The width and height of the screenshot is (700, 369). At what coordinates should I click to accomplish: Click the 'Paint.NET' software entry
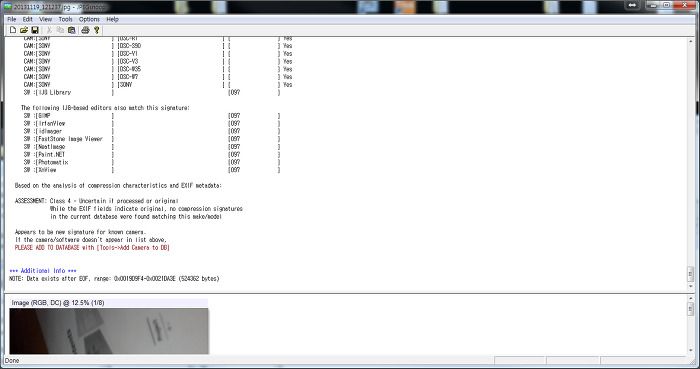(52, 154)
